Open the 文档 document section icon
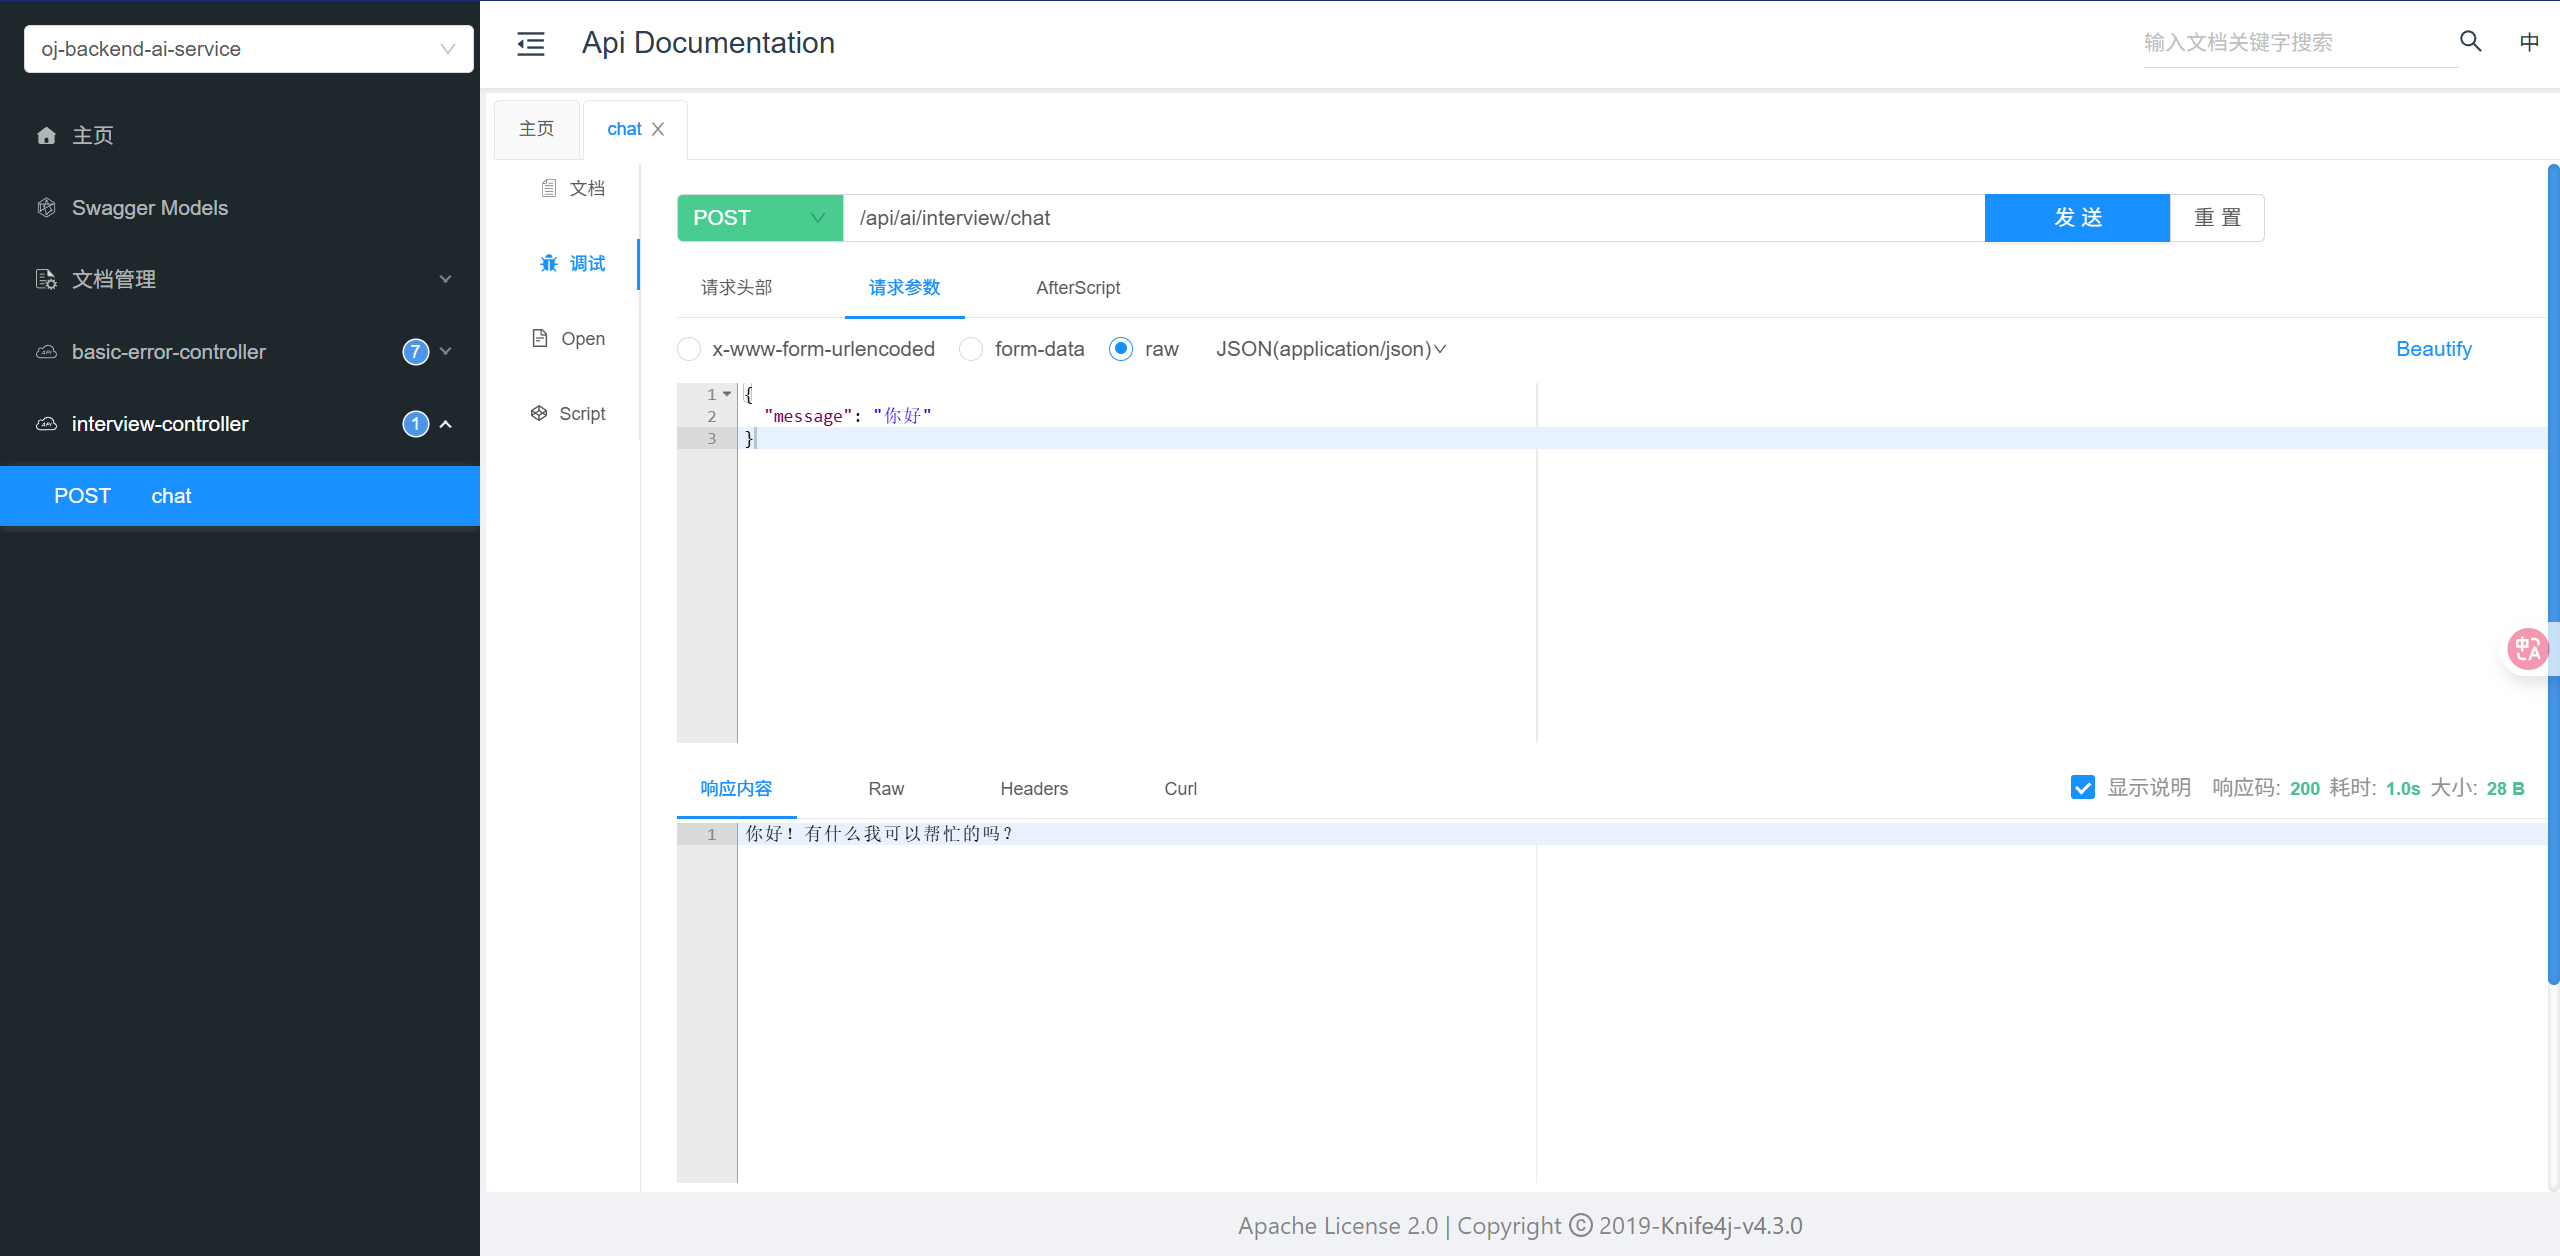Viewport: 2560px width, 1256px height. point(549,188)
